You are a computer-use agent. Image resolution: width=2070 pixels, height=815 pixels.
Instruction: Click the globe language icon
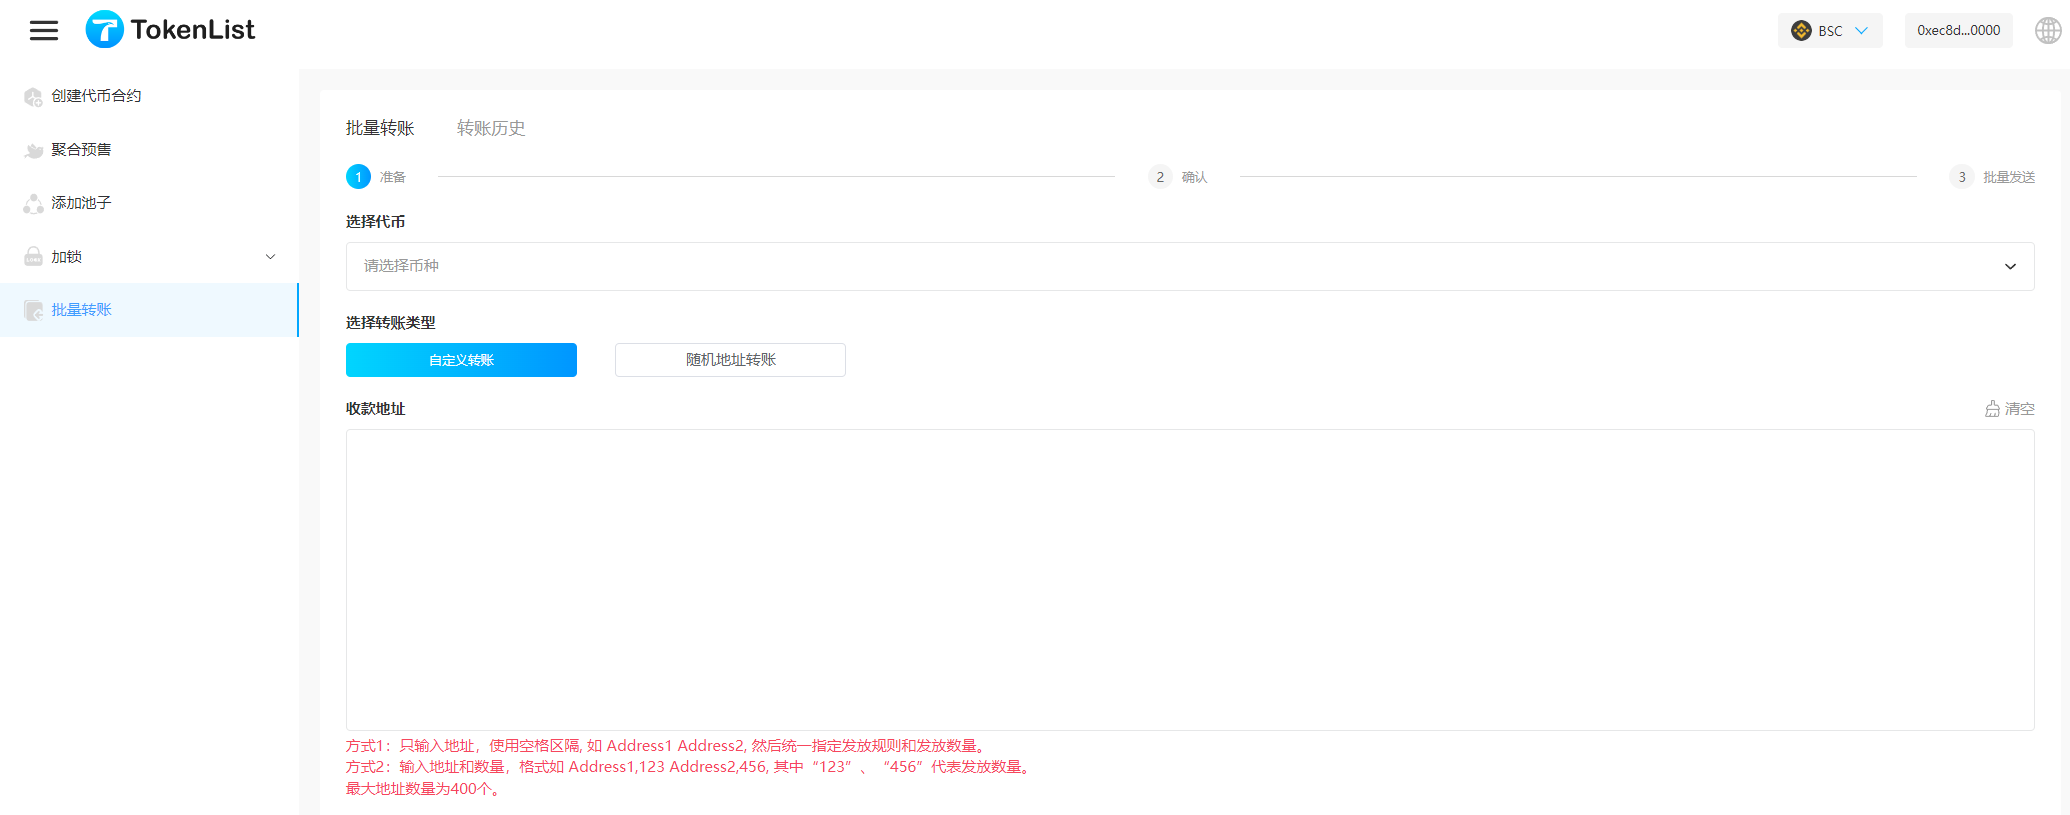tap(2047, 31)
